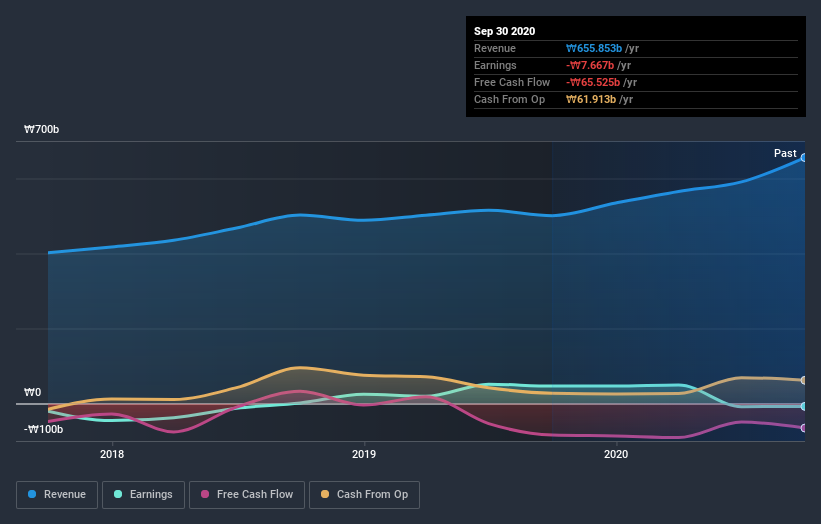Click the orange Cash From Op end-point marker
The width and height of the screenshot is (821, 524).
tap(804, 380)
